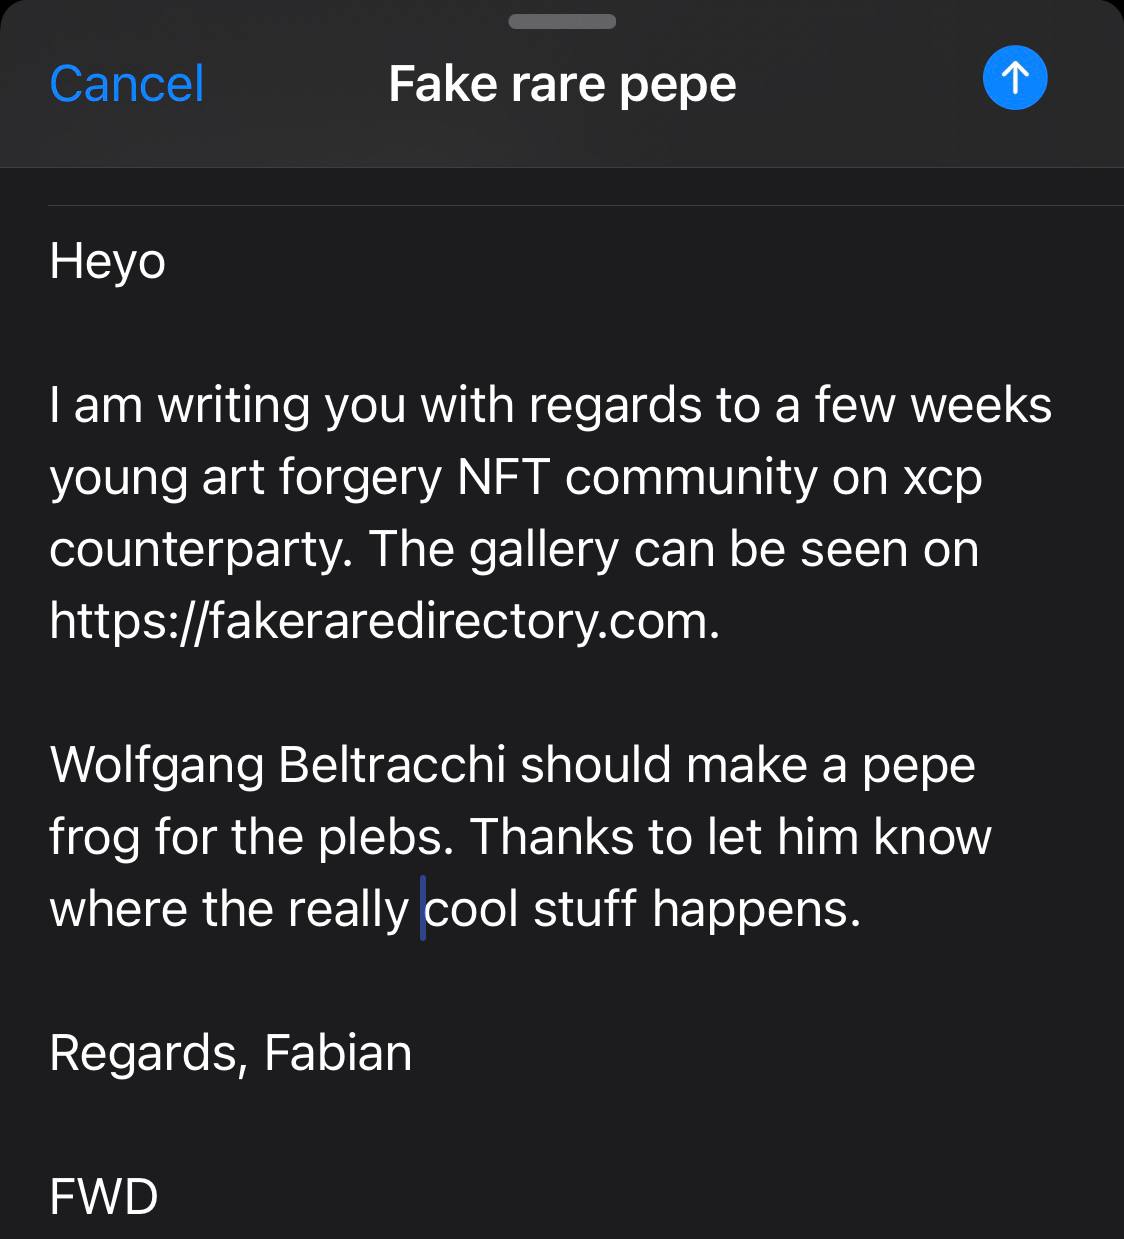1124x1239 pixels.
Task: Click the word "xcp" in the body
Action: pos(943,479)
